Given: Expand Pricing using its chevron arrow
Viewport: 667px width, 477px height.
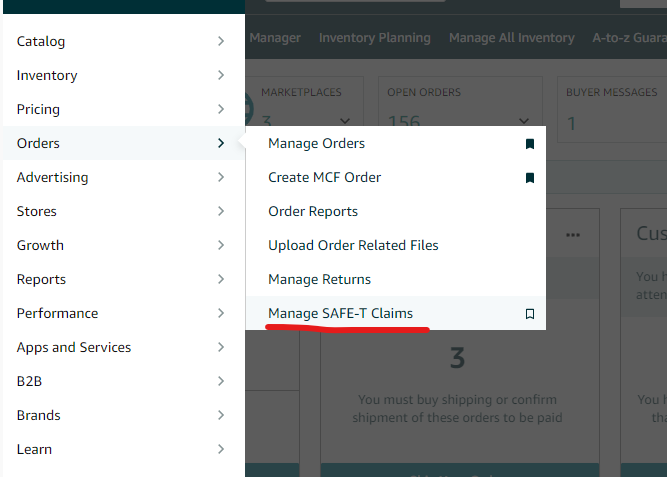Looking at the screenshot, I should pos(221,109).
